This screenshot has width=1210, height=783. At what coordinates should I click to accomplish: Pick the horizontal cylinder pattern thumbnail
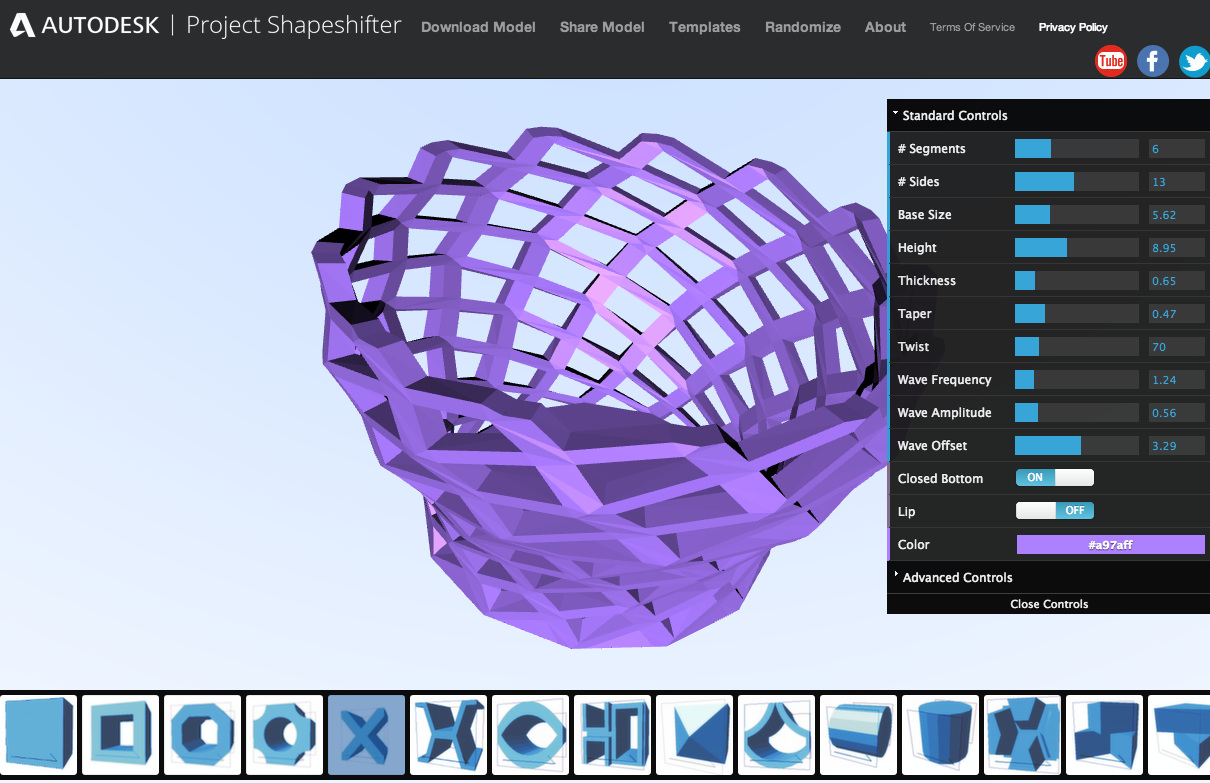pyautogui.click(x=858, y=734)
